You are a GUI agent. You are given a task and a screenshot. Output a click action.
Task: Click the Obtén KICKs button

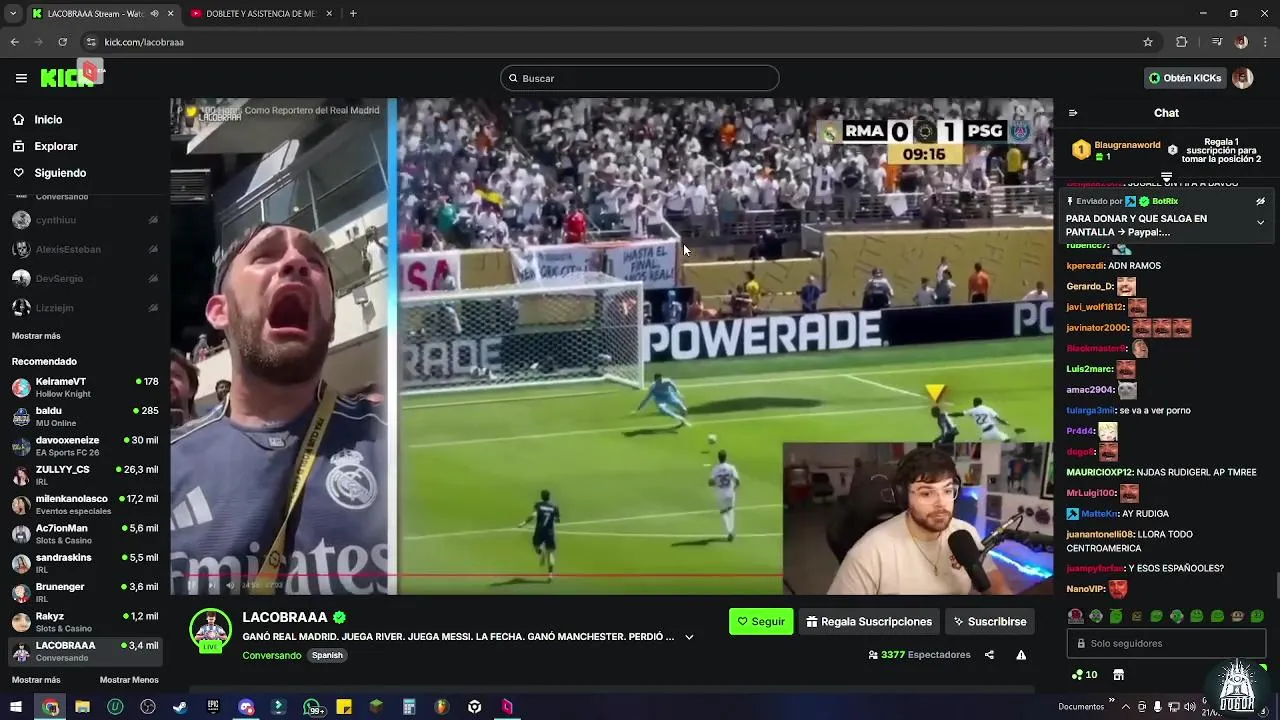1185,78
